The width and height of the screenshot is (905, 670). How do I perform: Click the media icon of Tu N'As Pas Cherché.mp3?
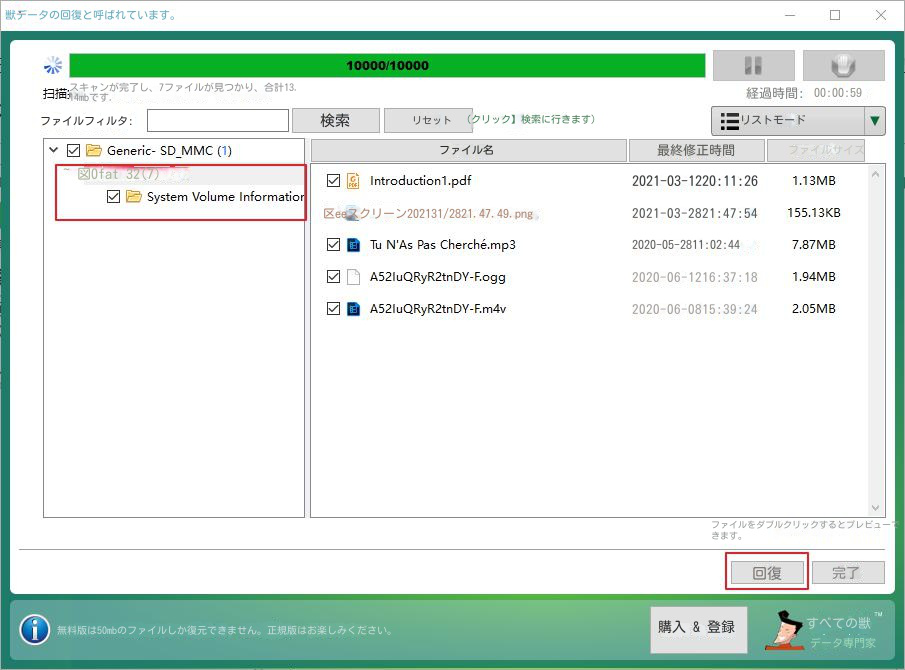[353, 245]
